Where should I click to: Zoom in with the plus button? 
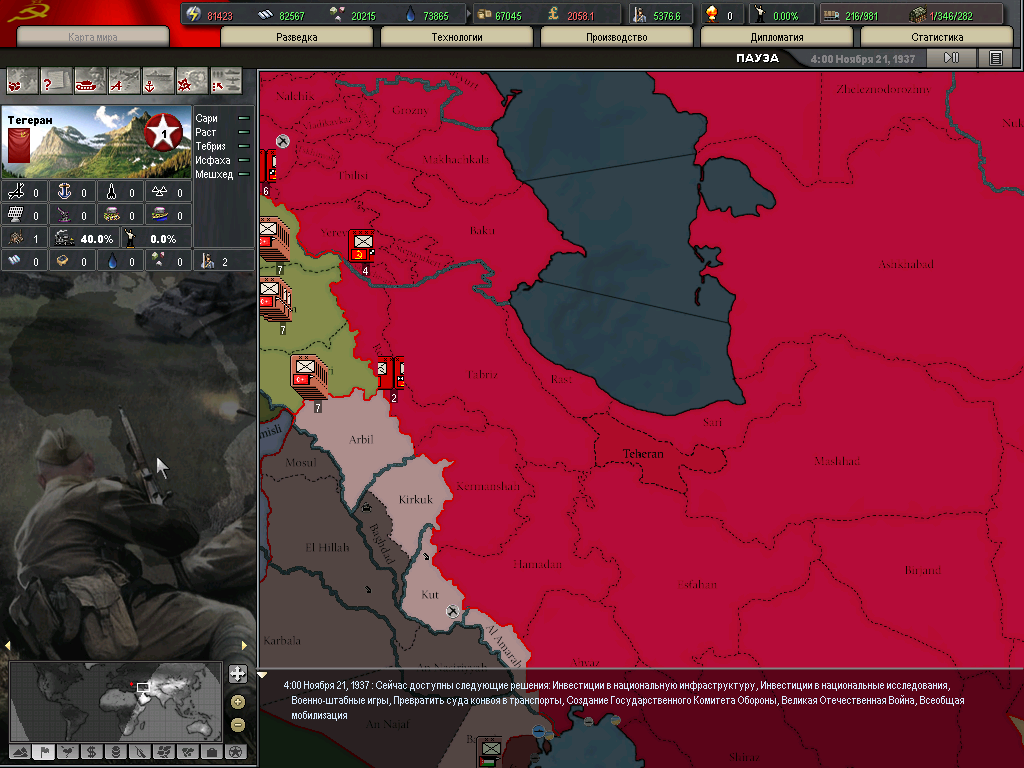pos(238,702)
